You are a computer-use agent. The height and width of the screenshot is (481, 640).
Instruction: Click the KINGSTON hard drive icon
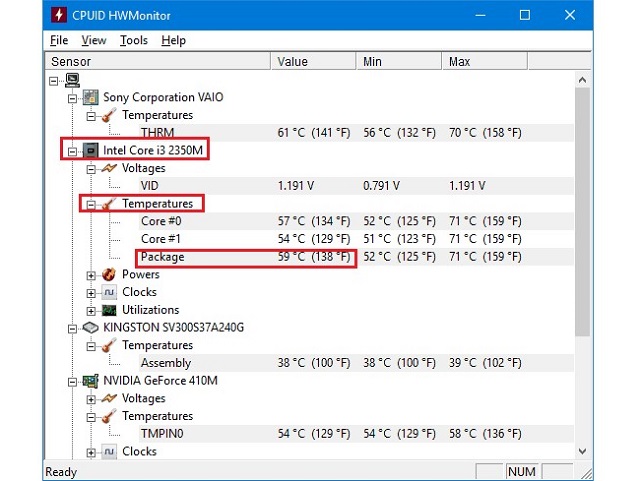[x=91, y=327]
